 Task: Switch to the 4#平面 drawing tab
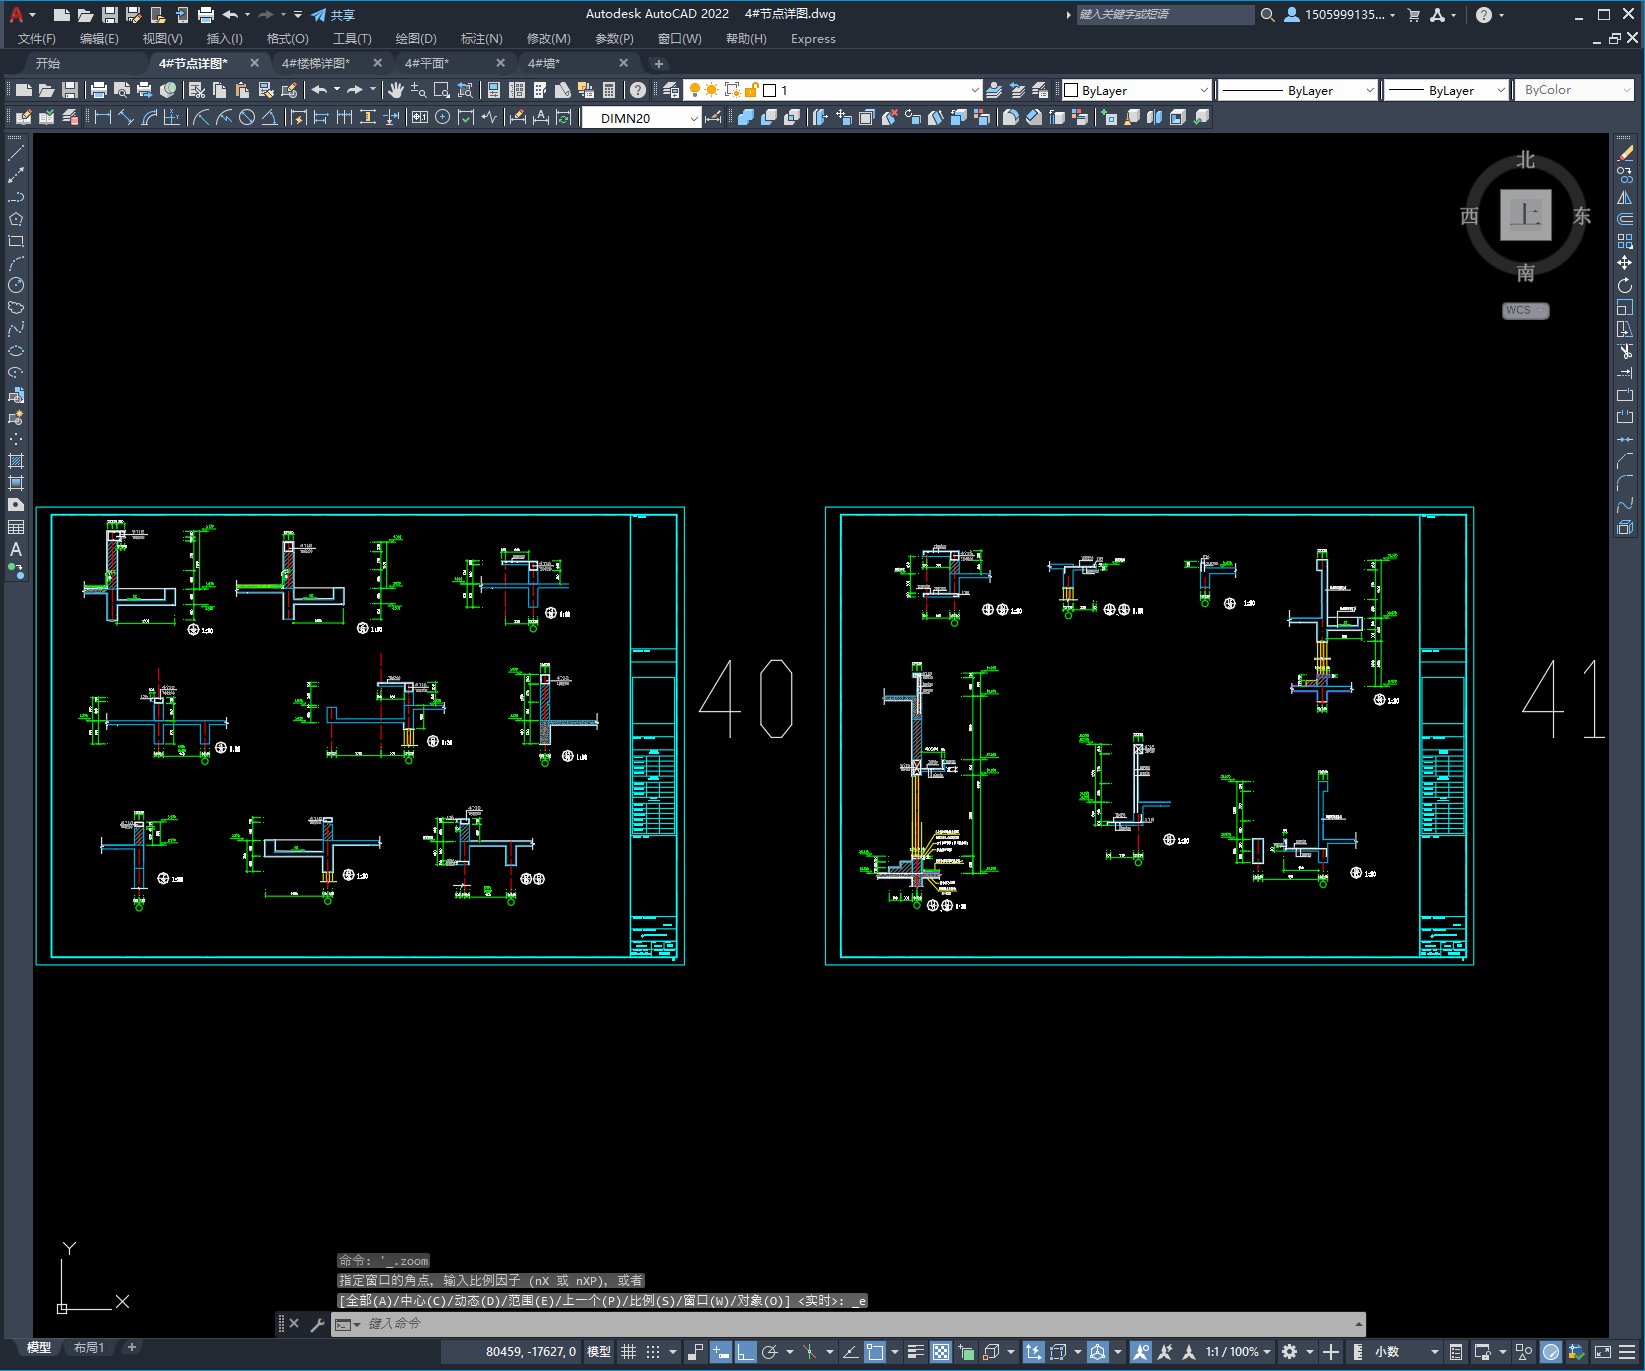[427, 63]
